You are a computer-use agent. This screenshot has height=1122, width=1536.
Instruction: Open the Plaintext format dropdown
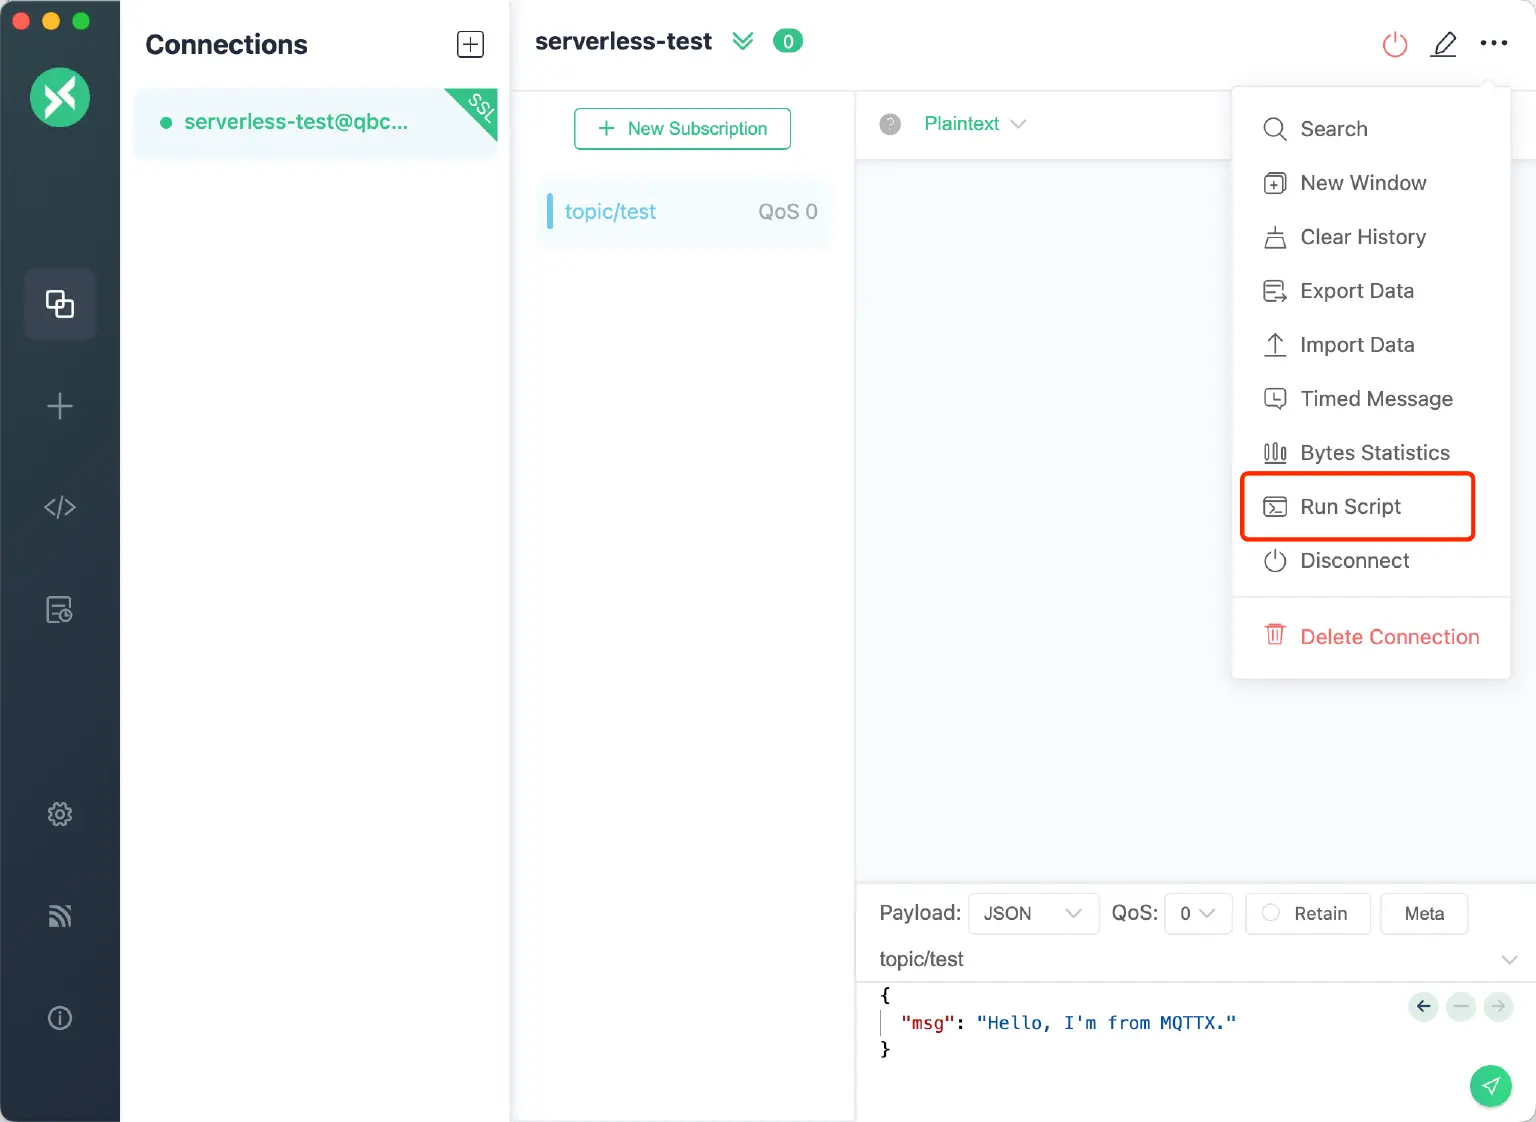[x=974, y=124]
